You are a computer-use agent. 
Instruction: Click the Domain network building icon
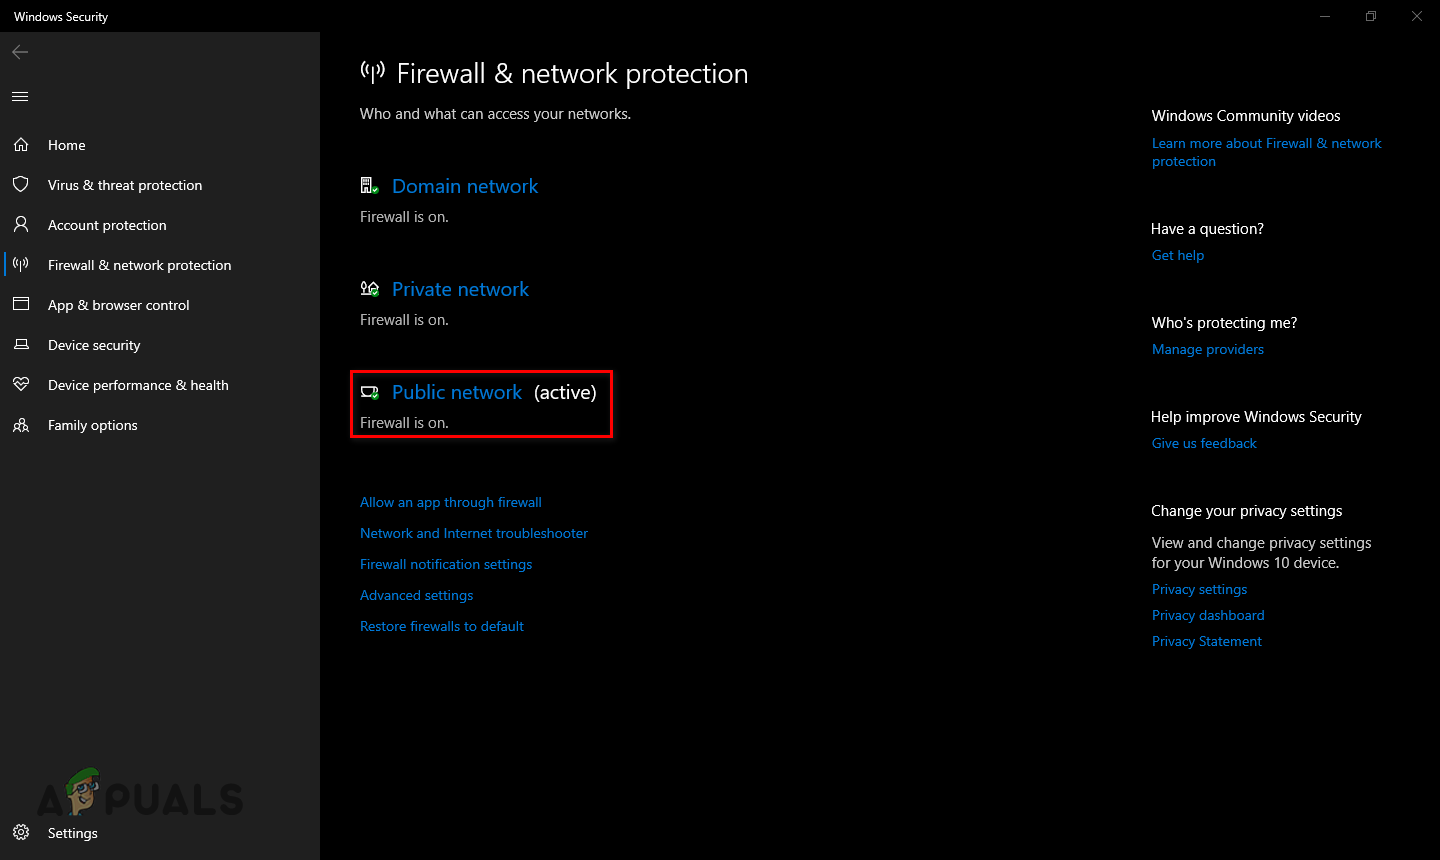click(x=369, y=185)
